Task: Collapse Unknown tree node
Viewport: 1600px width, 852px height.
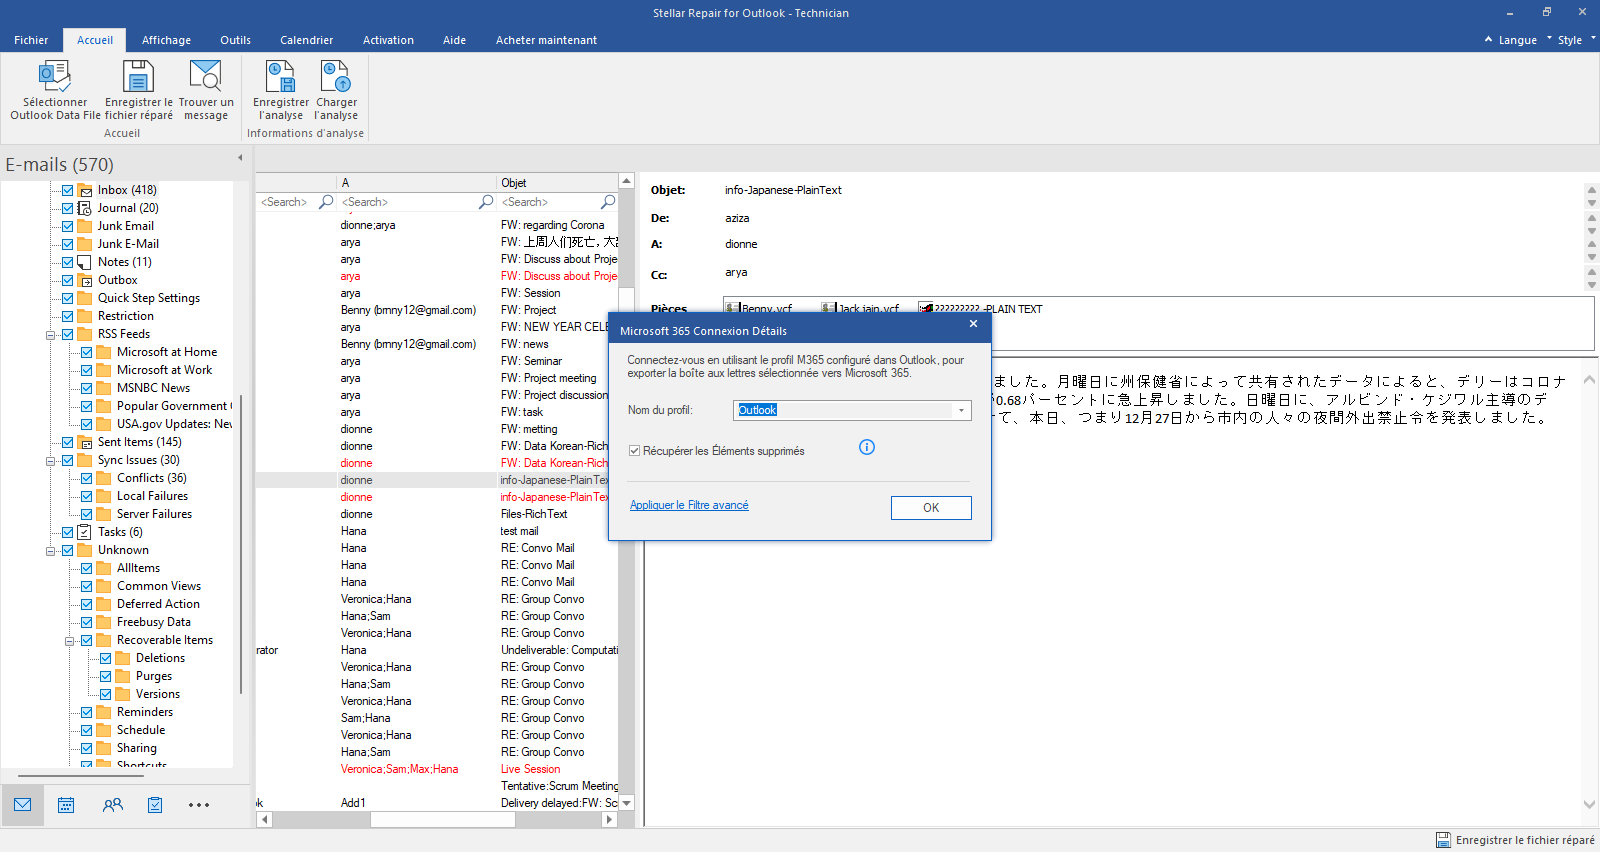Action: point(50,551)
